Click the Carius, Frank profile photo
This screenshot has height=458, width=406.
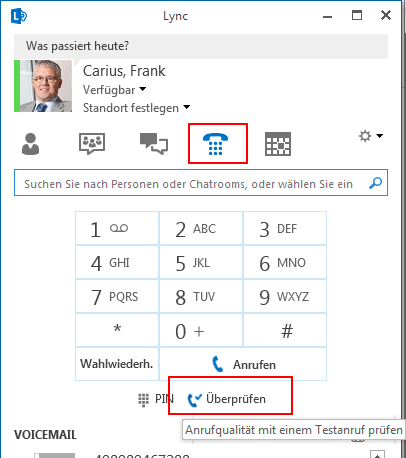[x=46, y=86]
